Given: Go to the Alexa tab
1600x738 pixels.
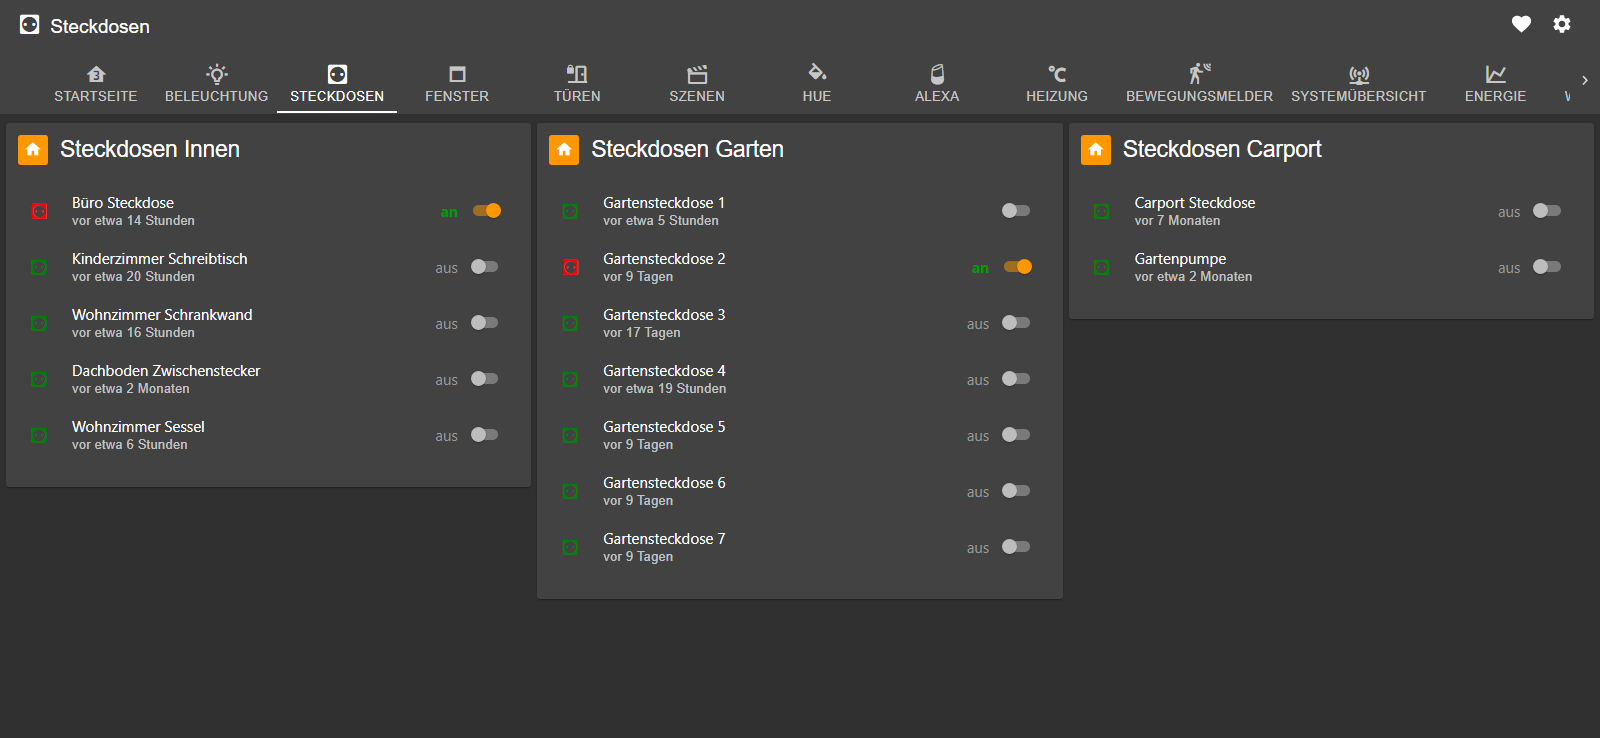Looking at the screenshot, I should (937, 84).
